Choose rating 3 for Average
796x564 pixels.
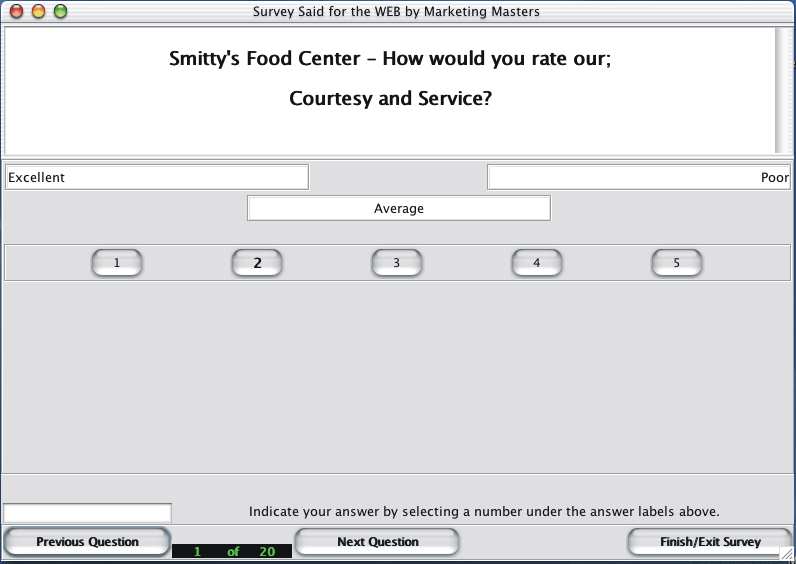pyautogui.click(x=396, y=262)
